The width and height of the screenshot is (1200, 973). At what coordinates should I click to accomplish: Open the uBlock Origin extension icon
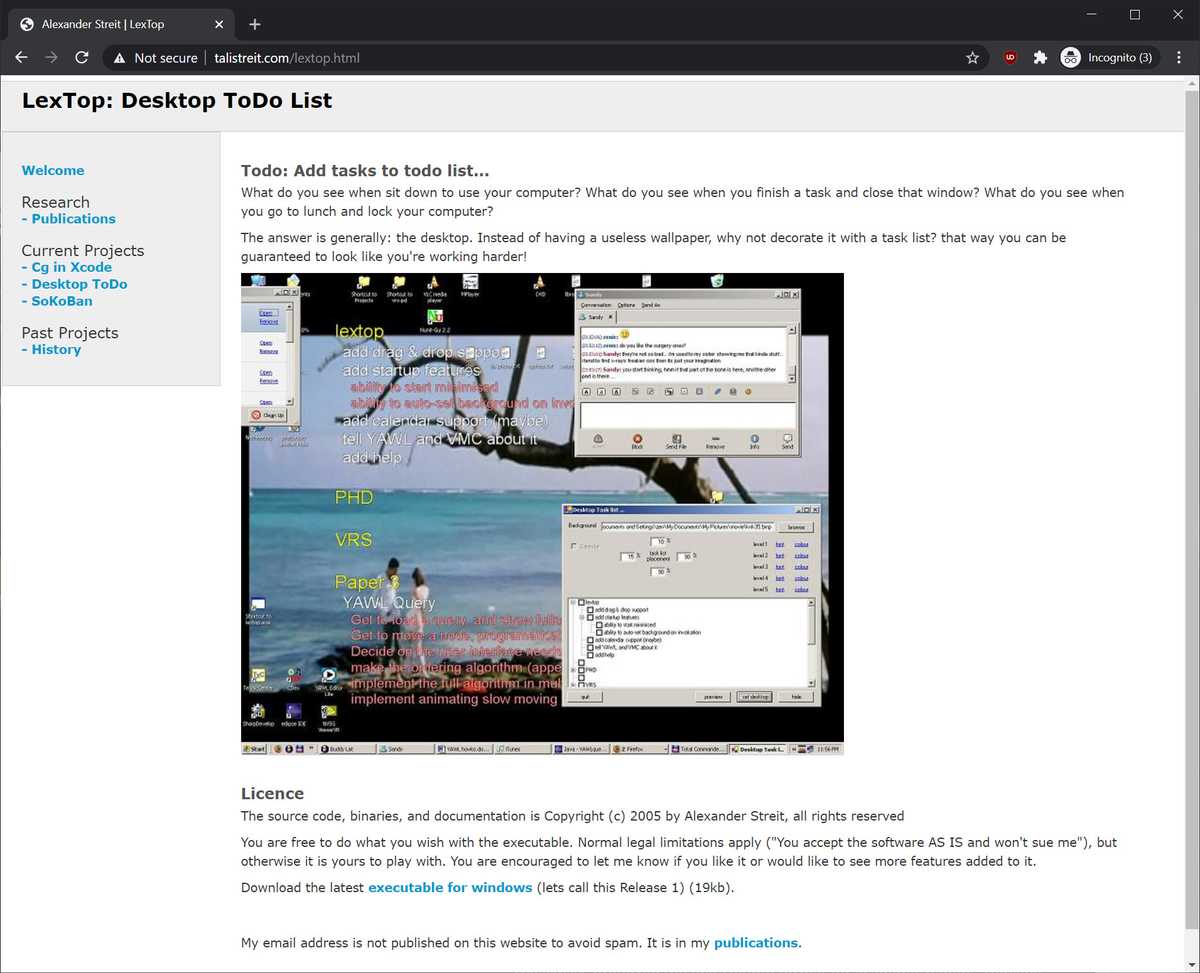[1011, 58]
